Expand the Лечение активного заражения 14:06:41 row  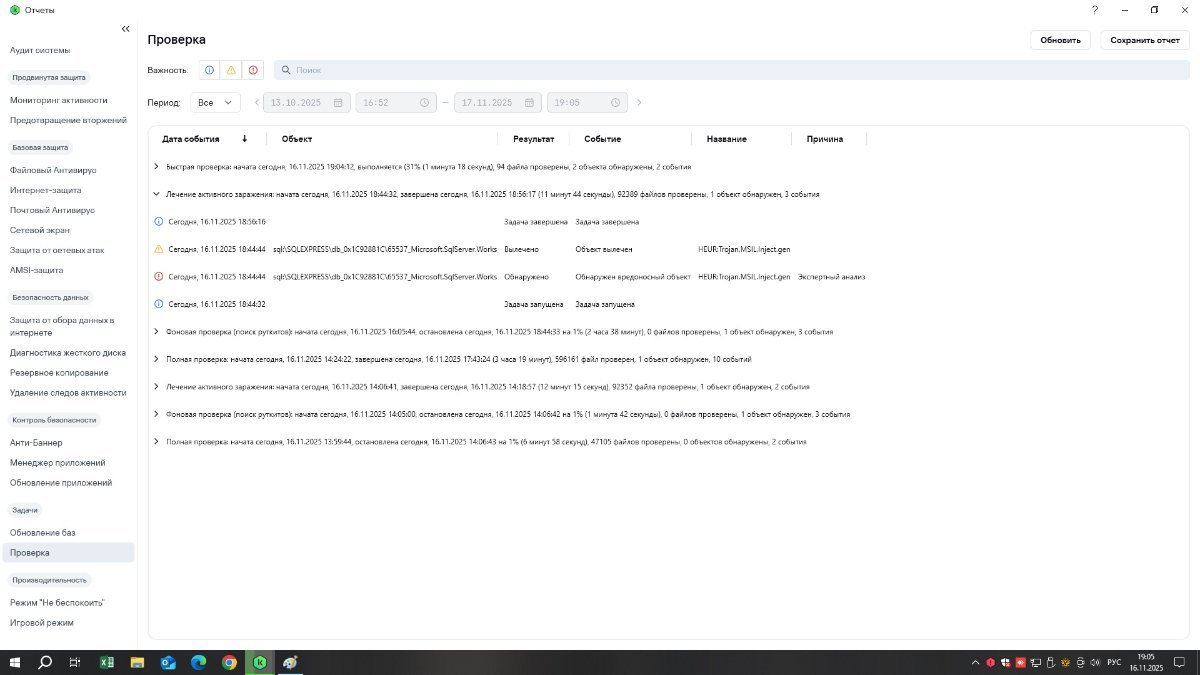[x=156, y=386]
